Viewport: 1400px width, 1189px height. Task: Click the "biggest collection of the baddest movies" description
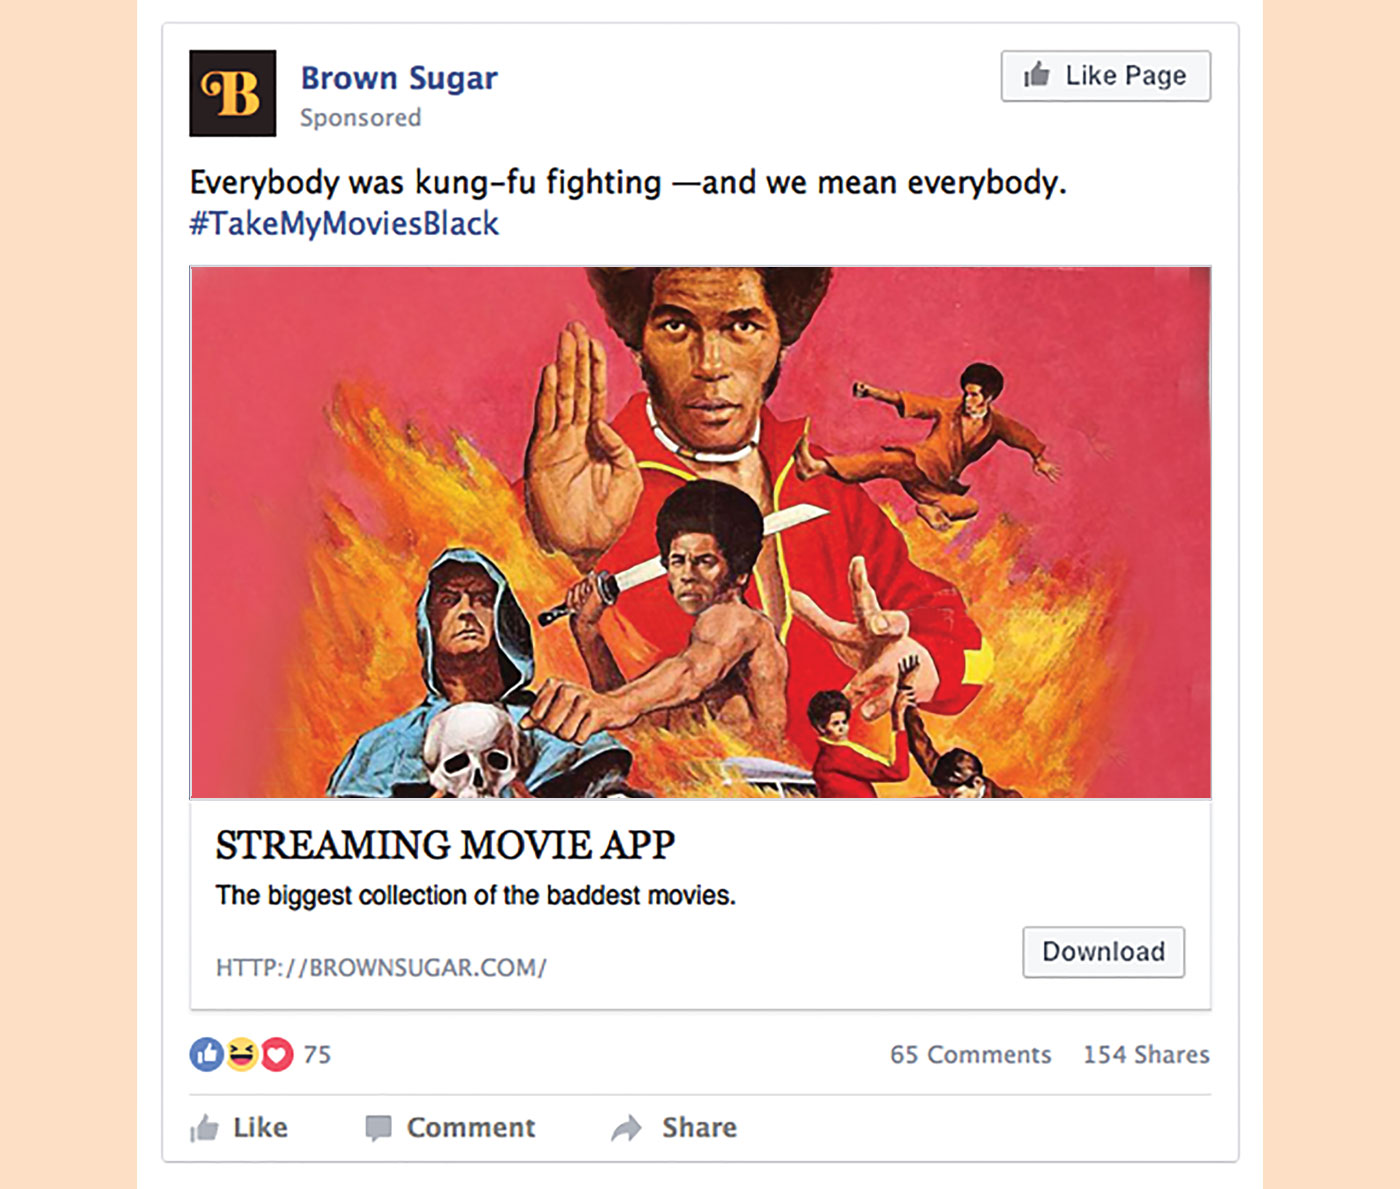tap(475, 895)
